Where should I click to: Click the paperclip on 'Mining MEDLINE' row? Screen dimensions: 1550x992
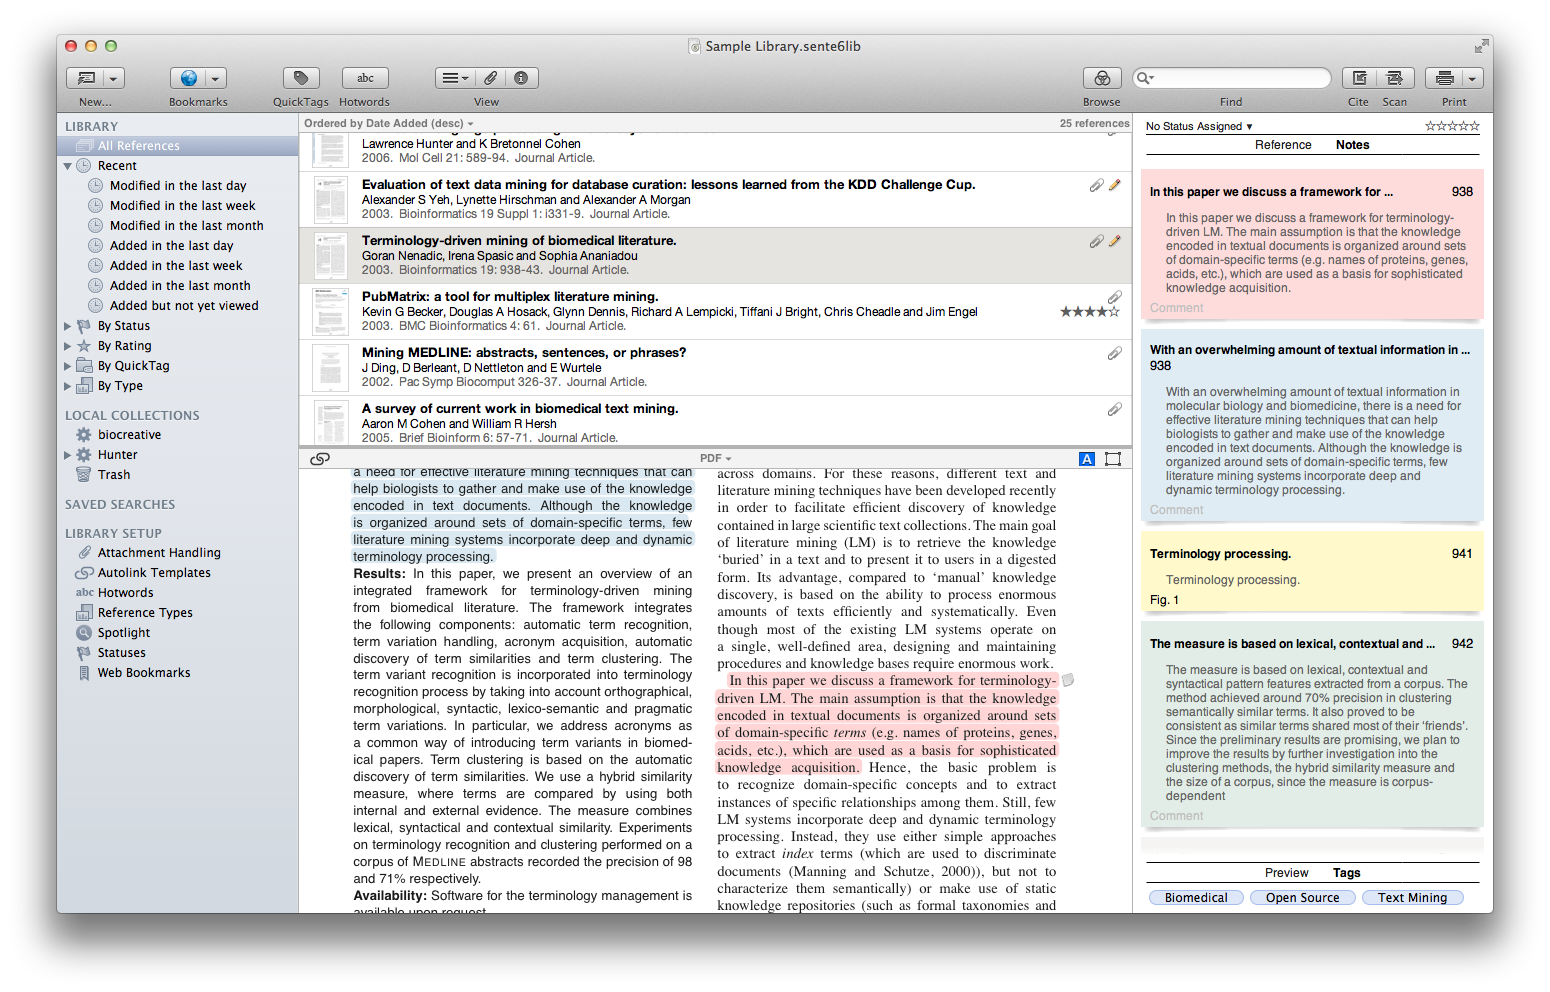(x=1114, y=353)
